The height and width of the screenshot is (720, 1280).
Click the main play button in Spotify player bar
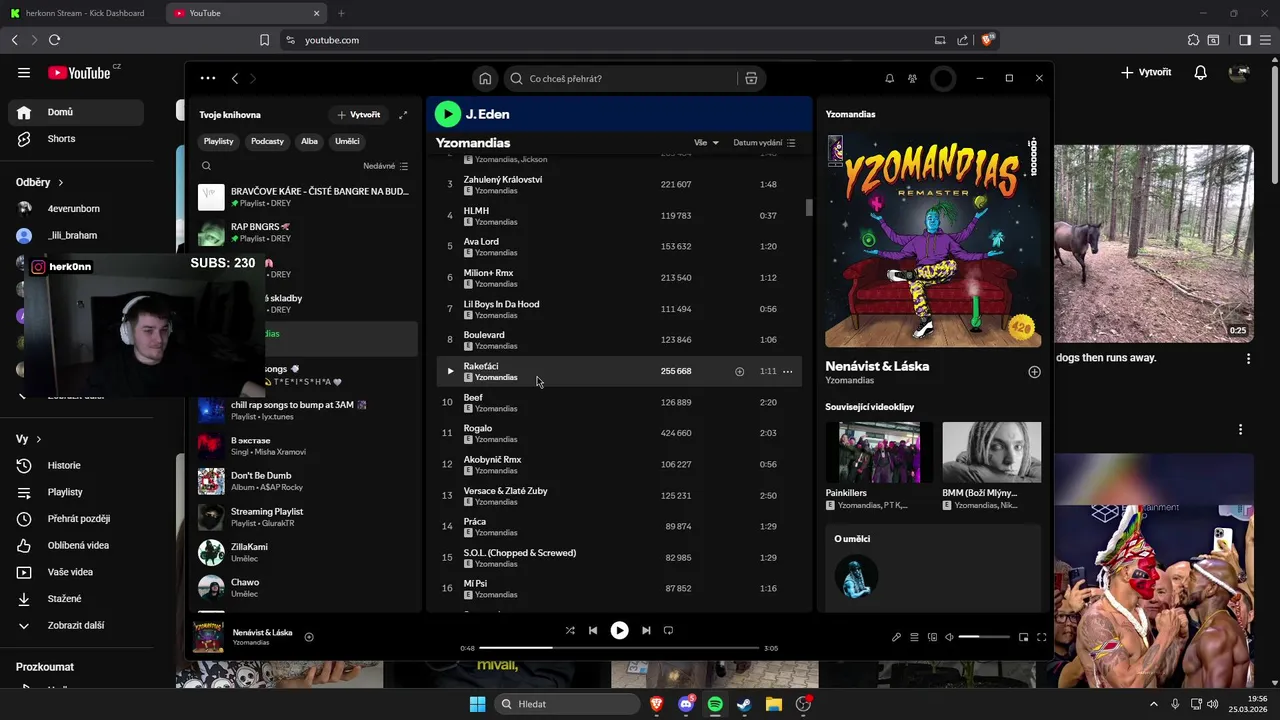pyautogui.click(x=619, y=630)
